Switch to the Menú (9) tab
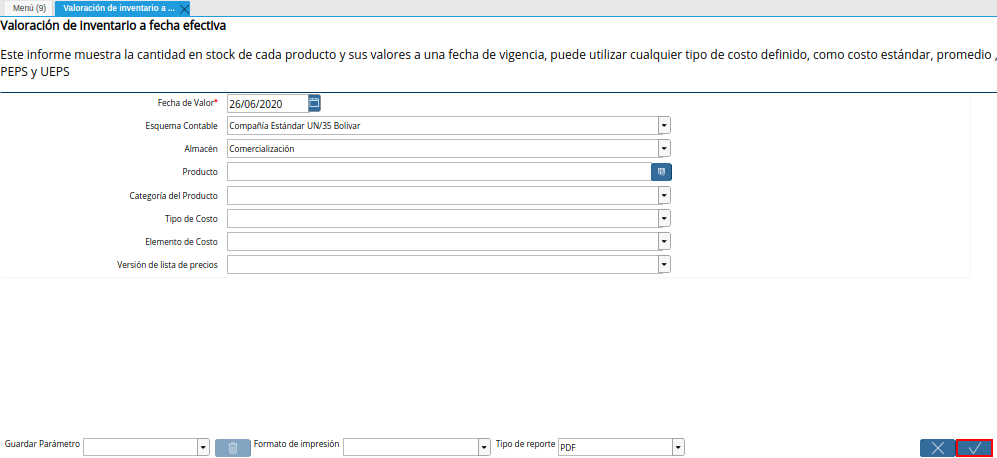Viewport: 997px width, 458px height. pyautogui.click(x=27, y=8)
